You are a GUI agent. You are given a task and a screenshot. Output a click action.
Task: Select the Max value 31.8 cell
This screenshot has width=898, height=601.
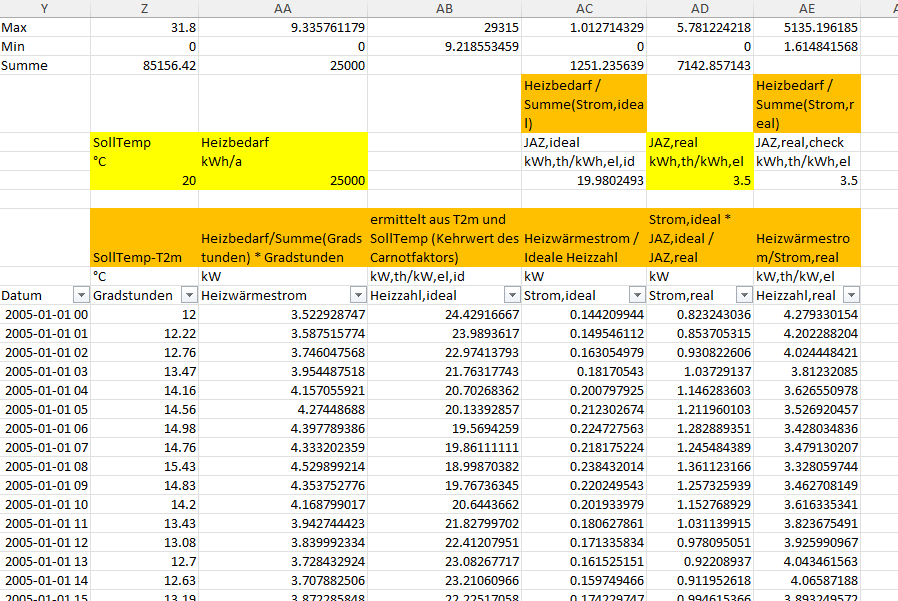tap(144, 28)
